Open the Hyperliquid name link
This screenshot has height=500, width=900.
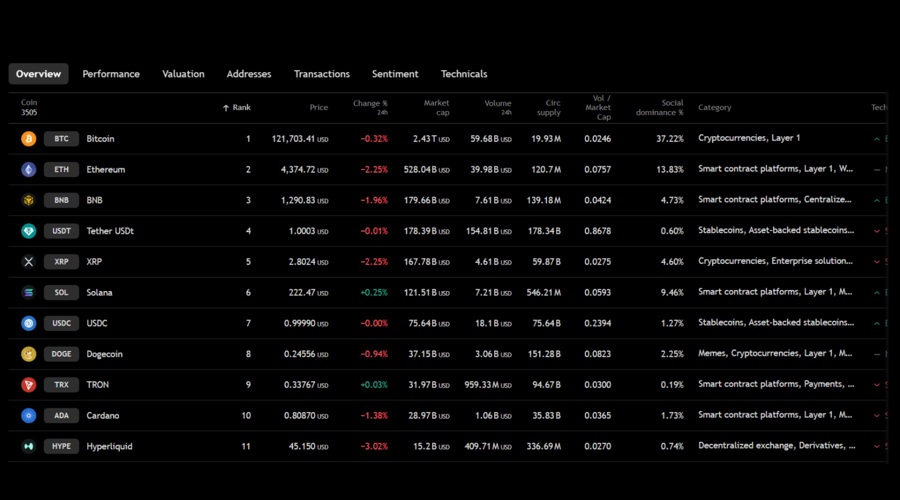click(110, 446)
